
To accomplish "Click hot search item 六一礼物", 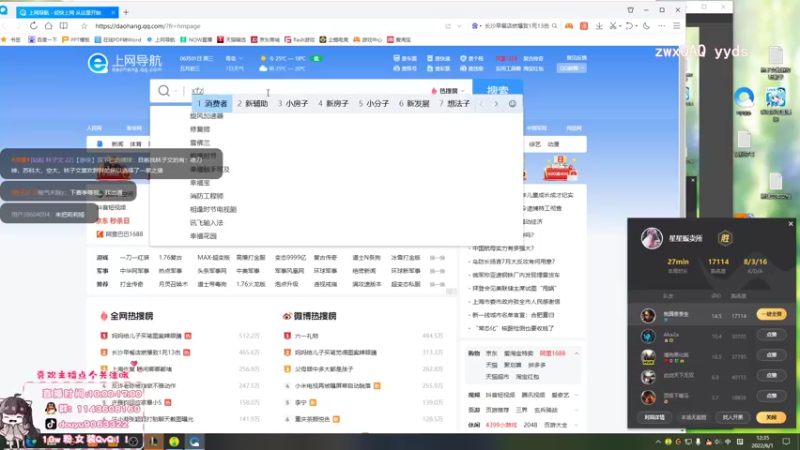I will (307, 336).
